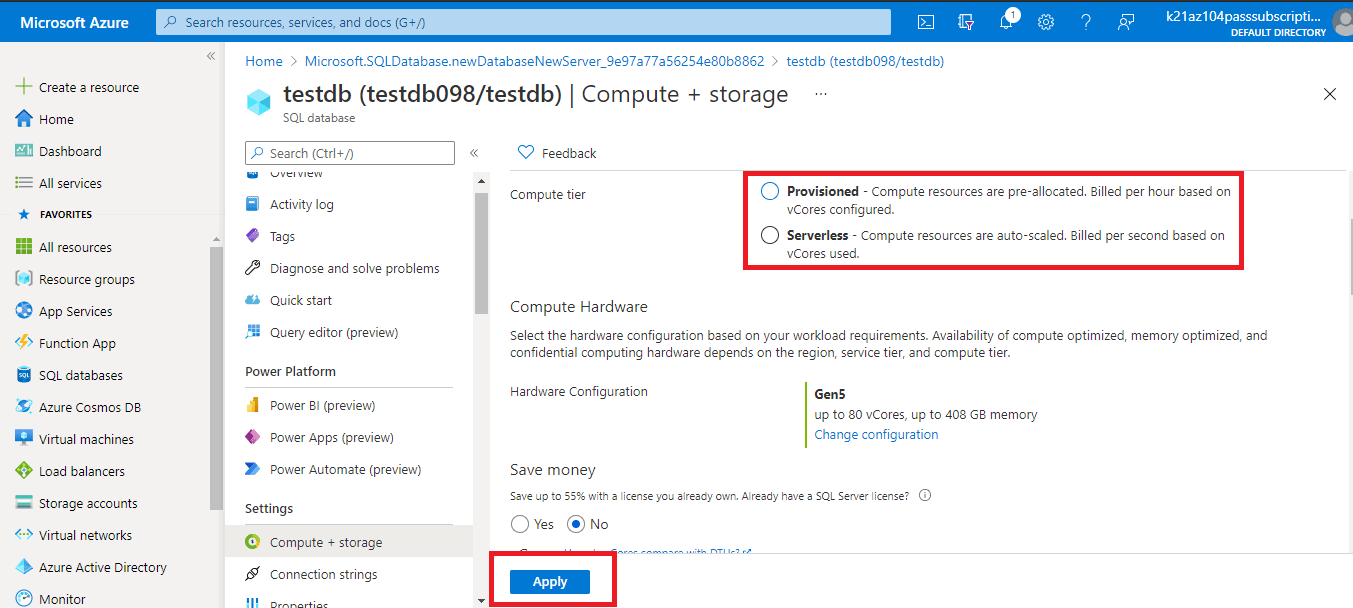Open Cloud Shell icon in top bar
1353x608 pixels.
927,22
